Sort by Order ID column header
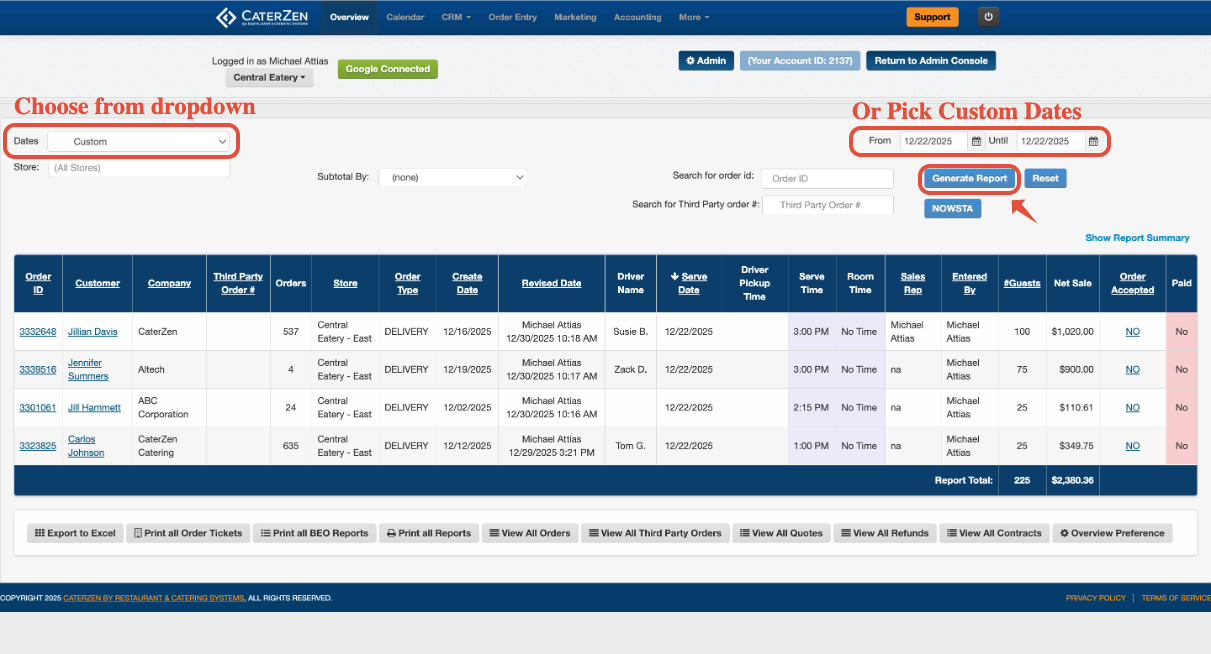 click(x=38, y=283)
